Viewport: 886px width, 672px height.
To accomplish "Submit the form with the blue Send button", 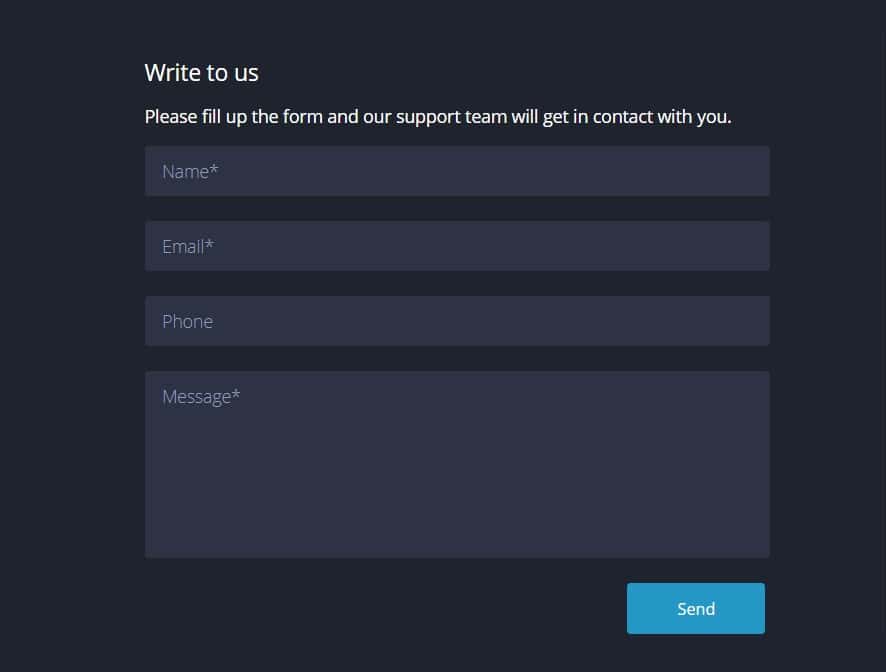I will pyautogui.click(x=695, y=608).
